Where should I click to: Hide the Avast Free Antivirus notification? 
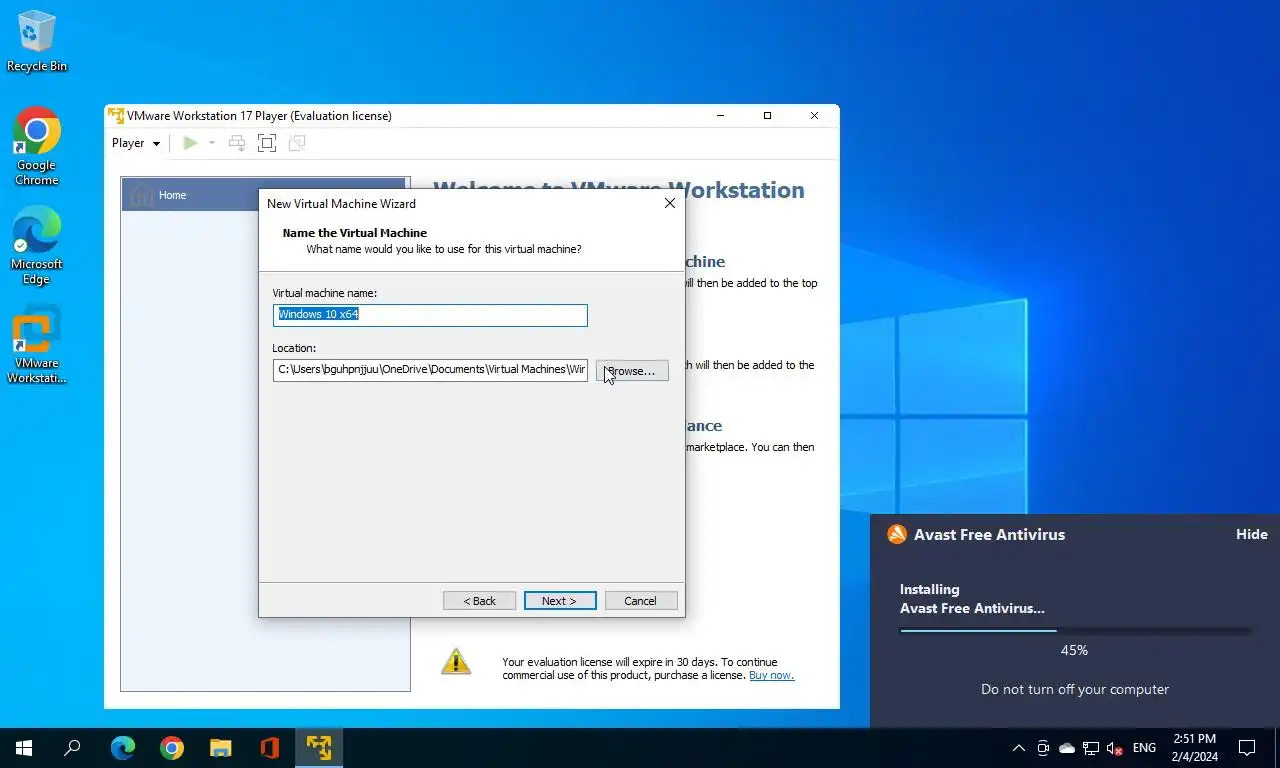tap(1252, 534)
